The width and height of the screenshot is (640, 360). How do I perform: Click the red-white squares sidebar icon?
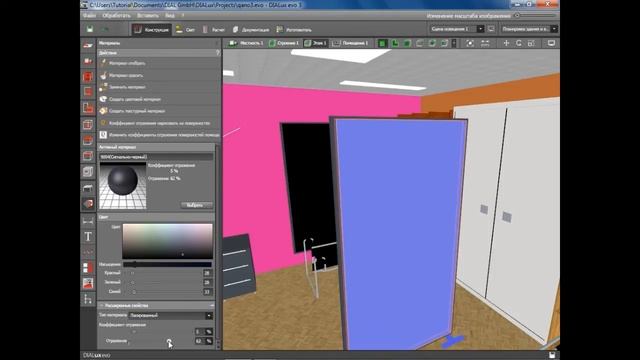tap(88, 268)
